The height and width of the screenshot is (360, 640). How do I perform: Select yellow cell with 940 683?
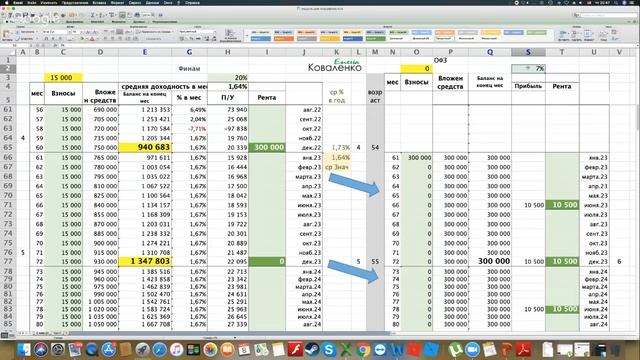click(x=145, y=147)
